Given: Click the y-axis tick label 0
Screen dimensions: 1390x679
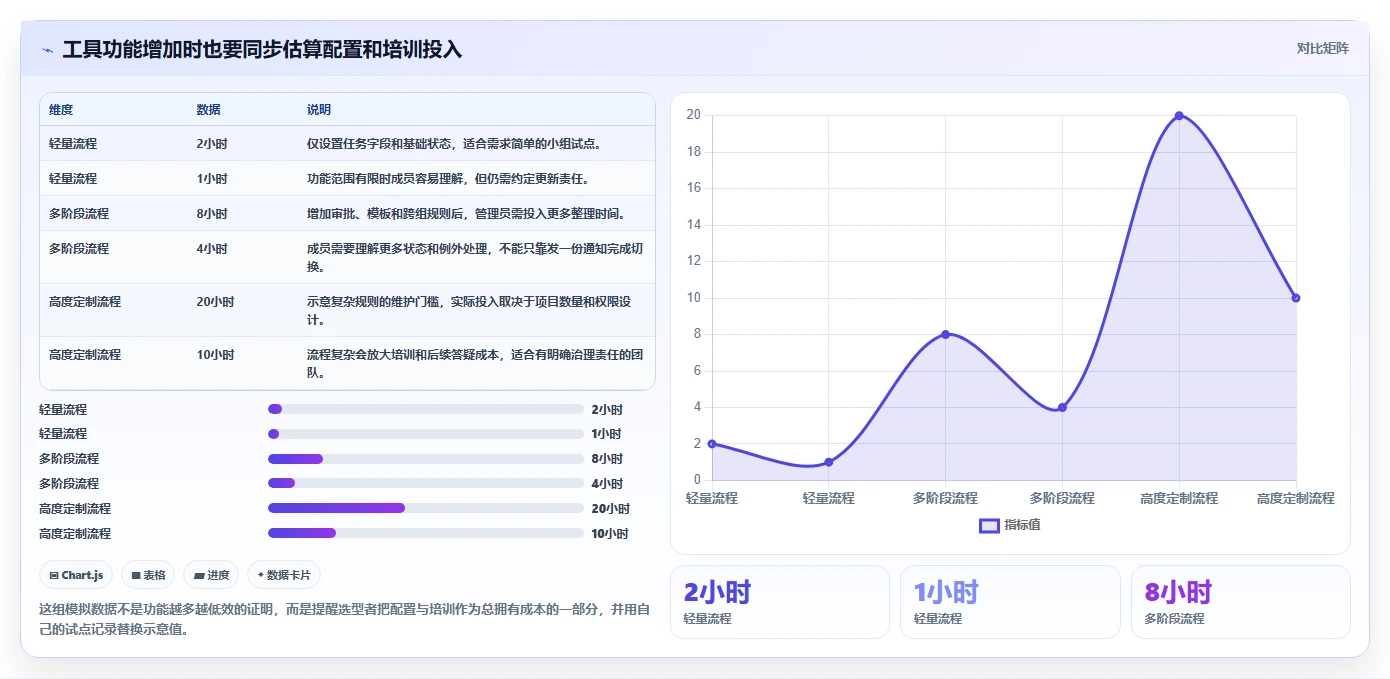Looking at the screenshot, I should 696,480.
